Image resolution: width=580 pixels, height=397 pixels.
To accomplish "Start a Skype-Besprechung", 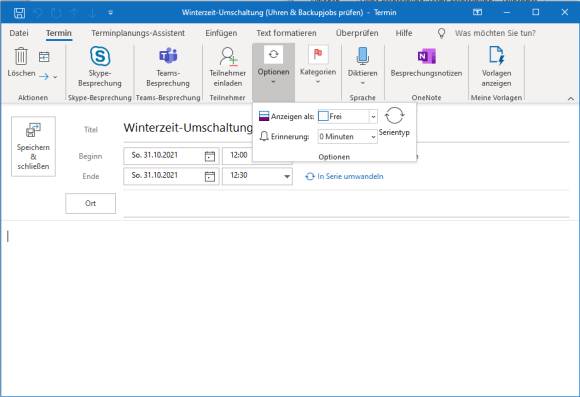I will click(100, 67).
